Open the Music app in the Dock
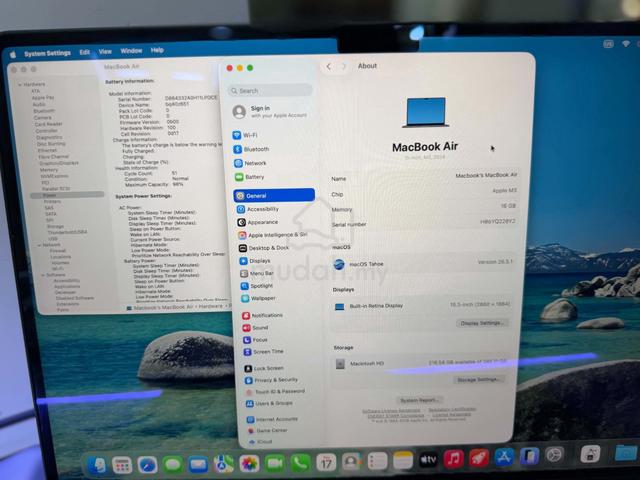Viewport: 640px width, 480px height. [x=453, y=458]
